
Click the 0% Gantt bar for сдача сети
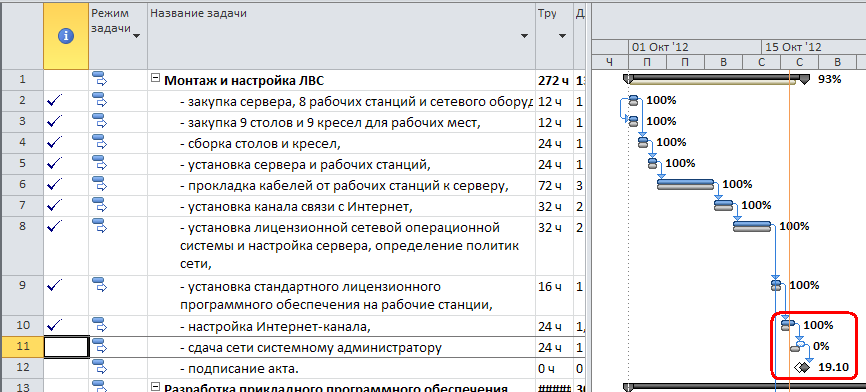click(799, 346)
